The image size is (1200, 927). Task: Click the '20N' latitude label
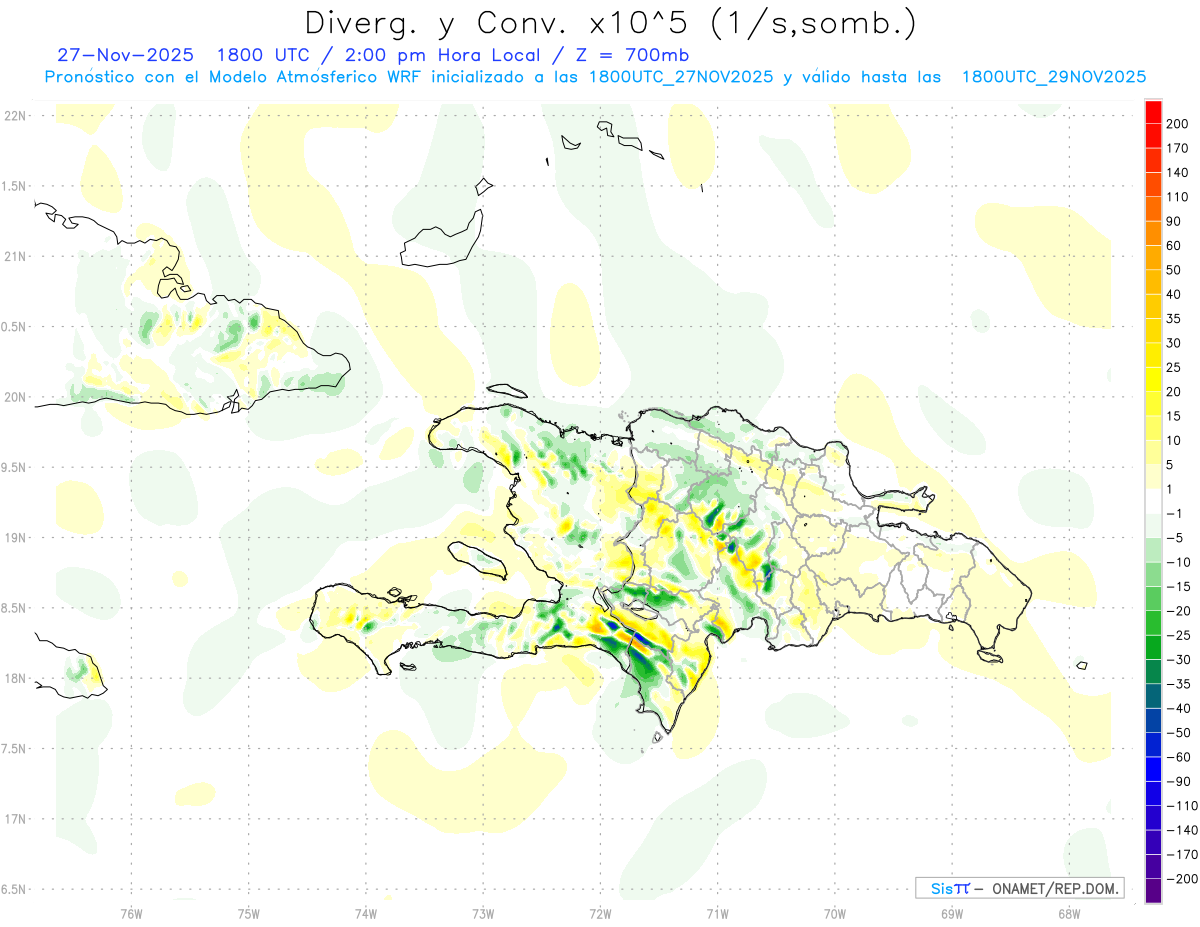14,397
